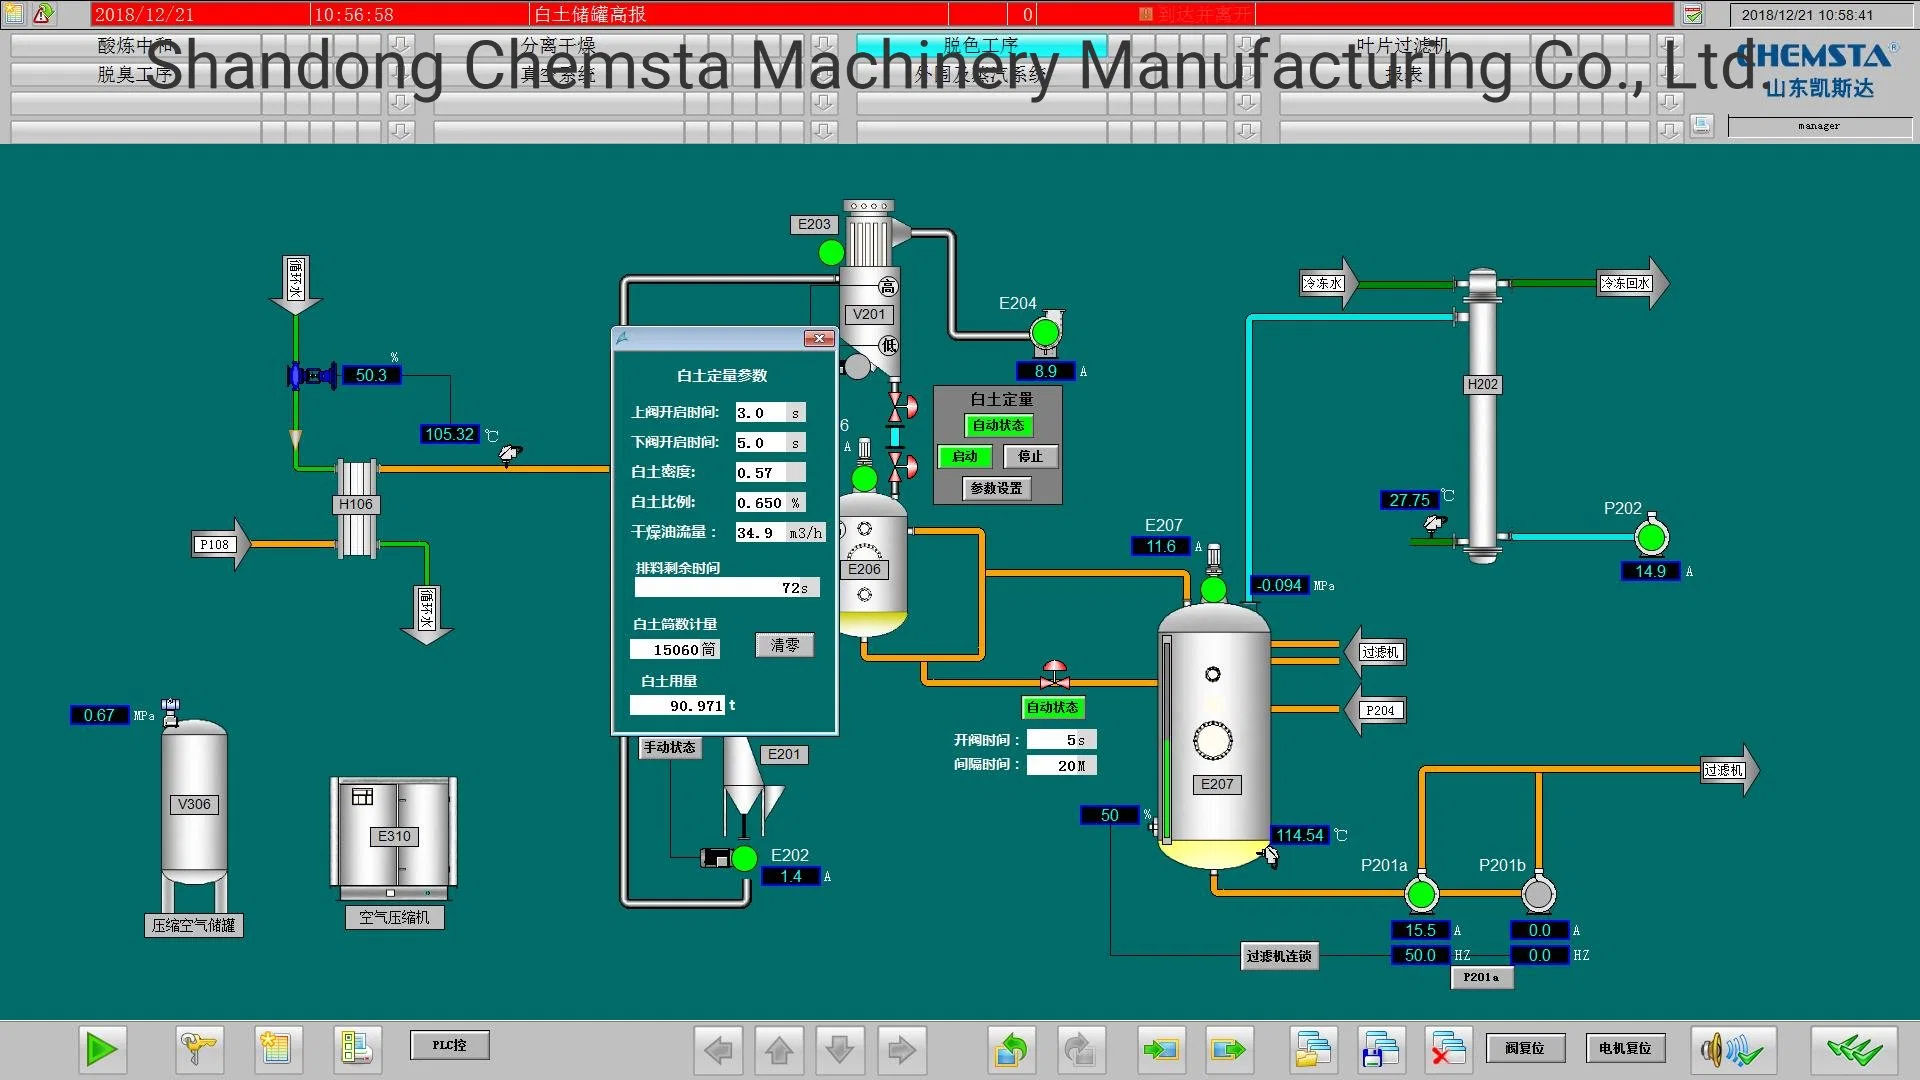Click the print-screen icon left of manager field
This screenshot has width=1920, height=1080.
1702,125
